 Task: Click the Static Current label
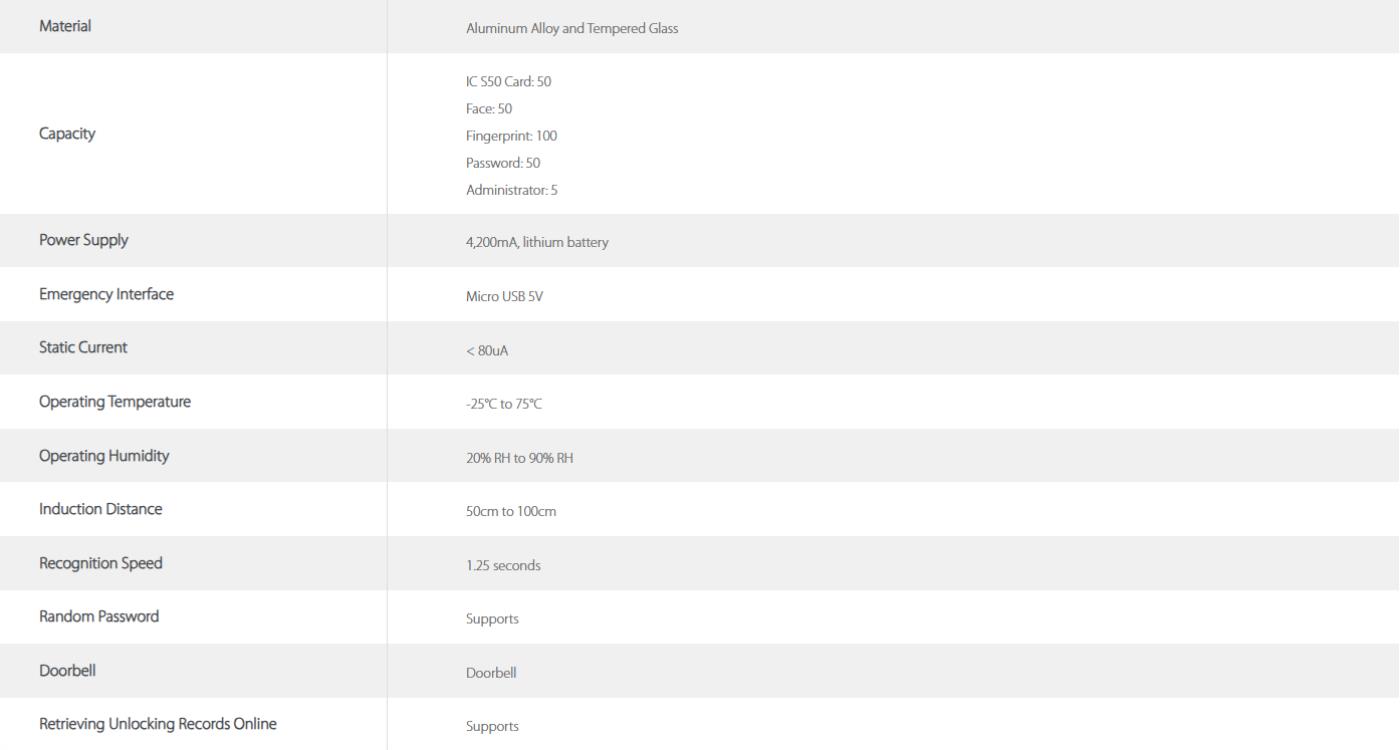click(83, 348)
